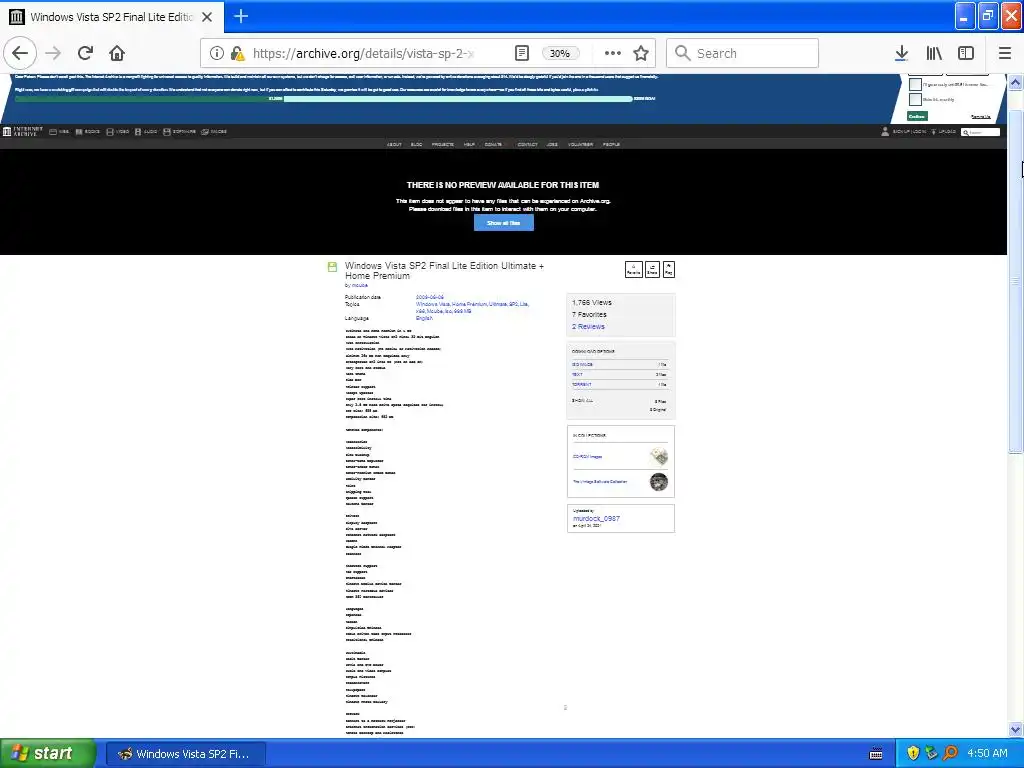1024x768 pixels.
Task: Open the TORRENT download option
Action: [581, 385]
